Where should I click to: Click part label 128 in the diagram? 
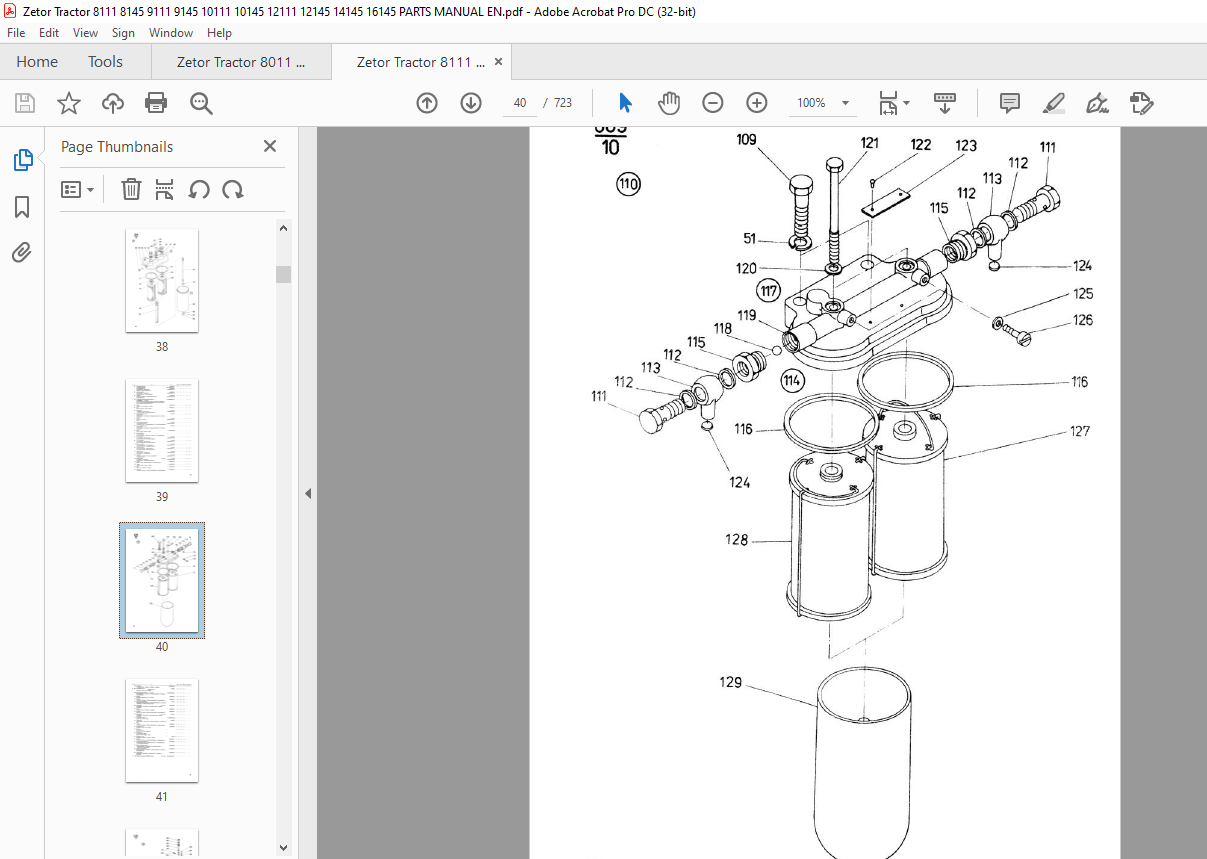(x=736, y=539)
